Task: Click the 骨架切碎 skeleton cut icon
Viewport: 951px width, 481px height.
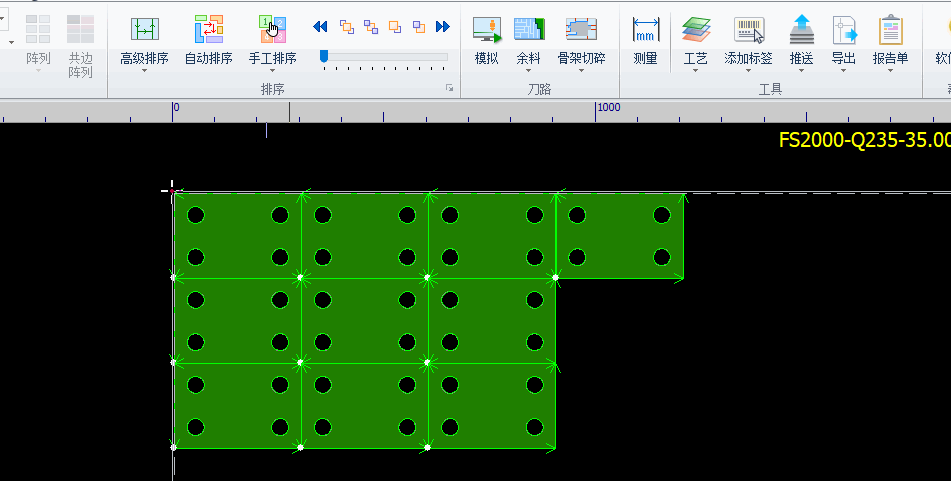Action: (x=581, y=30)
